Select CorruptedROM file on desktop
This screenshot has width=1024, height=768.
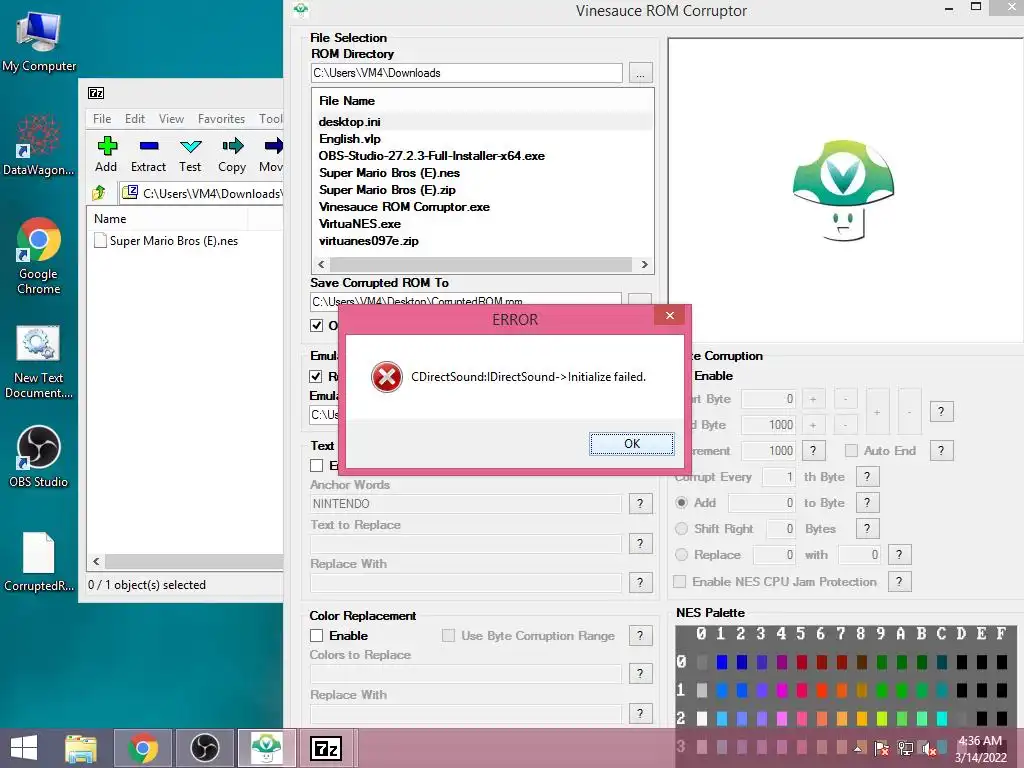39,562
